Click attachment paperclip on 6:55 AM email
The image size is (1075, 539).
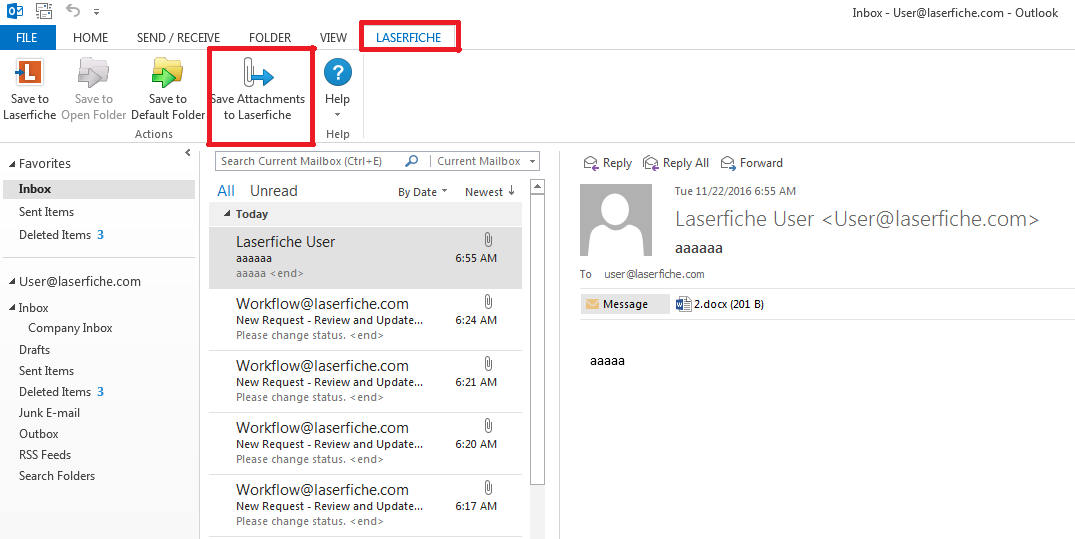click(x=488, y=240)
